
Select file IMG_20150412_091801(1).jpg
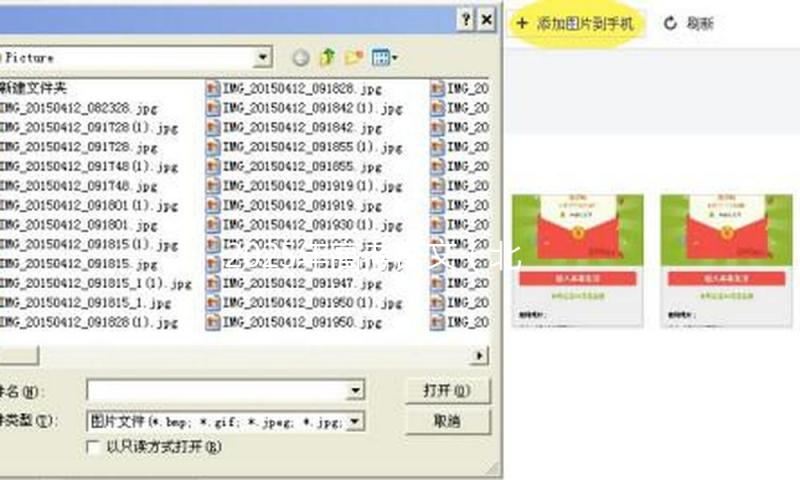click(x=89, y=205)
